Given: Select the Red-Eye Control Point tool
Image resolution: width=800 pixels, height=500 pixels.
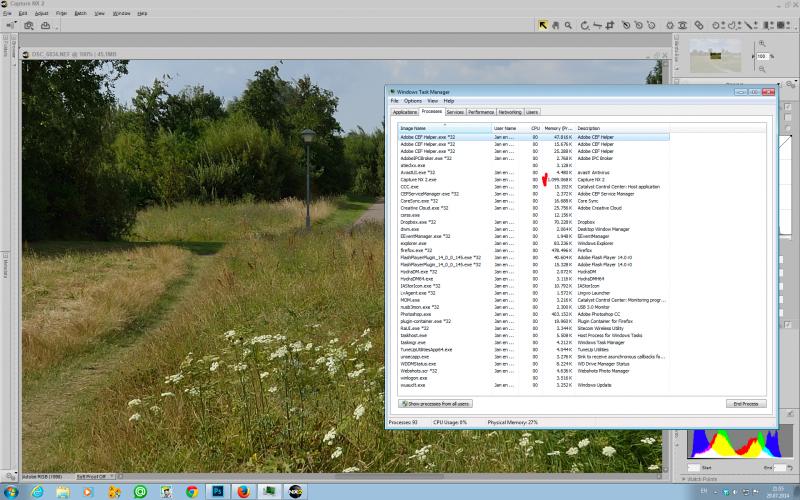Looking at the screenshot, I should (682, 25).
